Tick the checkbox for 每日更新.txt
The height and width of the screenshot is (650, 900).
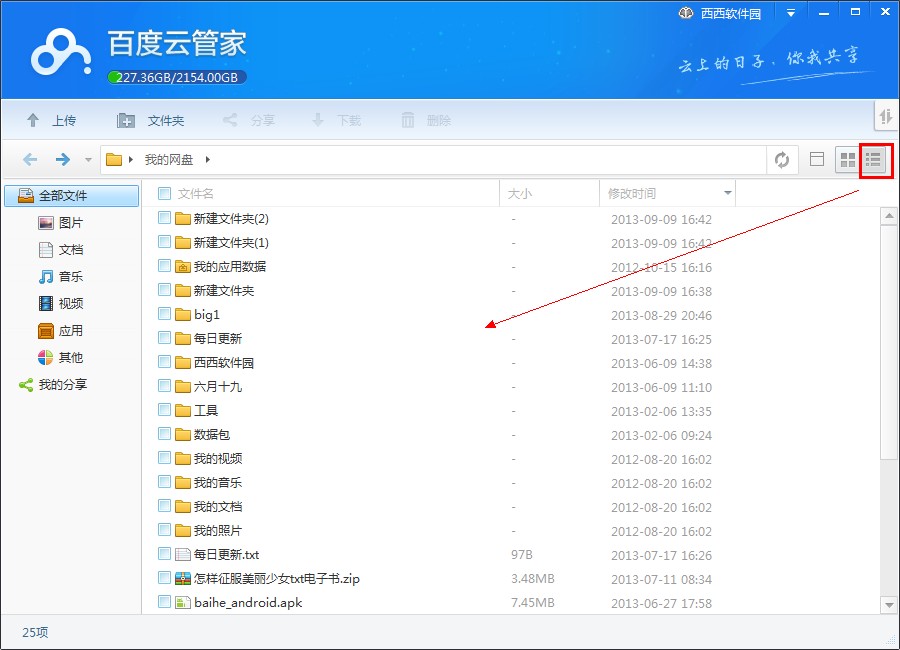click(x=165, y=554)
